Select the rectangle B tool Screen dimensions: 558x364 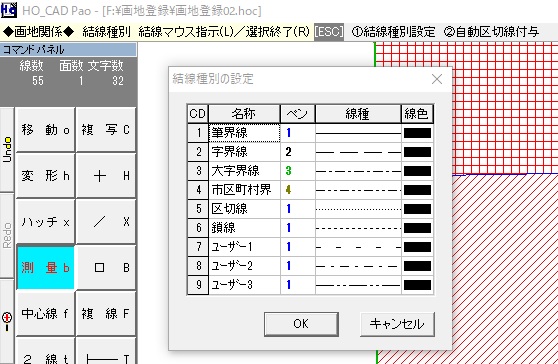click(x=106, y=268)
